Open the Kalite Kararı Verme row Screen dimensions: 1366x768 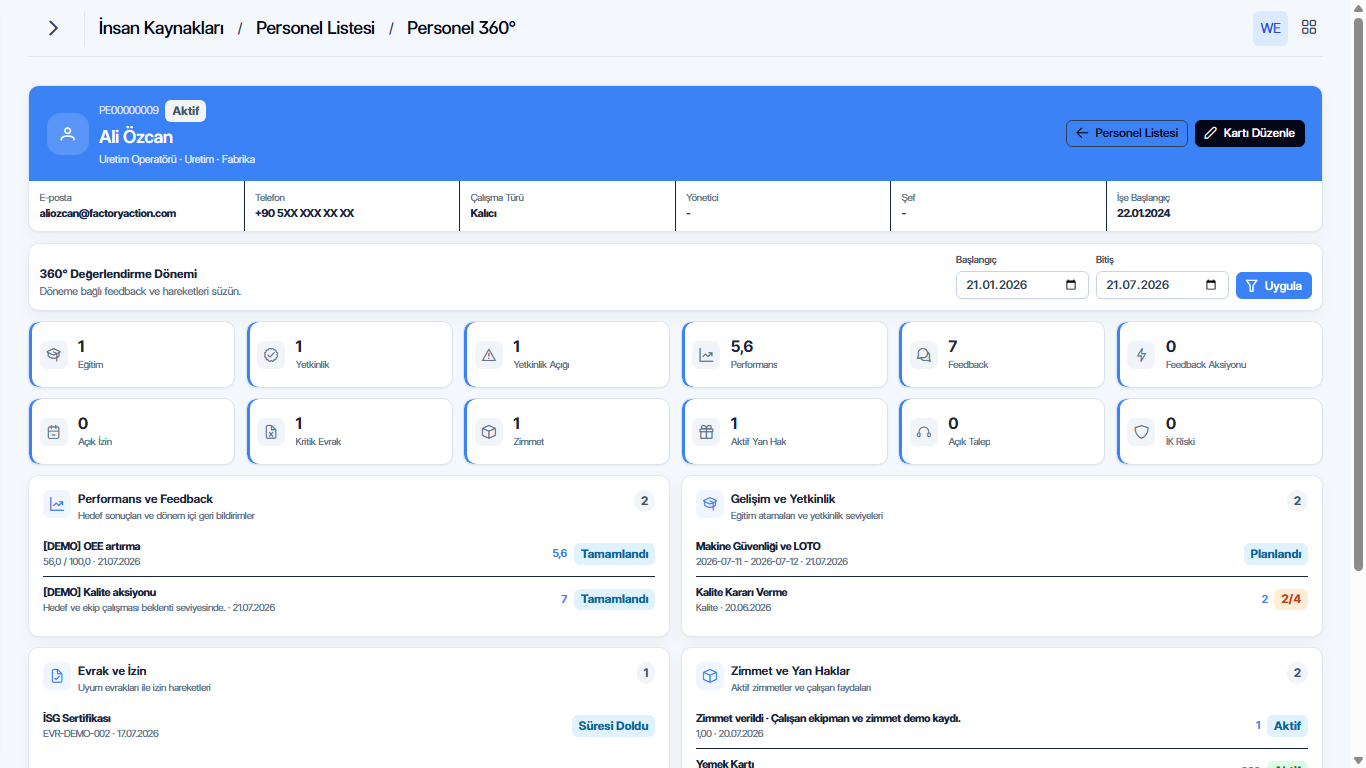pyautogui.click(x=1002, y=600)
